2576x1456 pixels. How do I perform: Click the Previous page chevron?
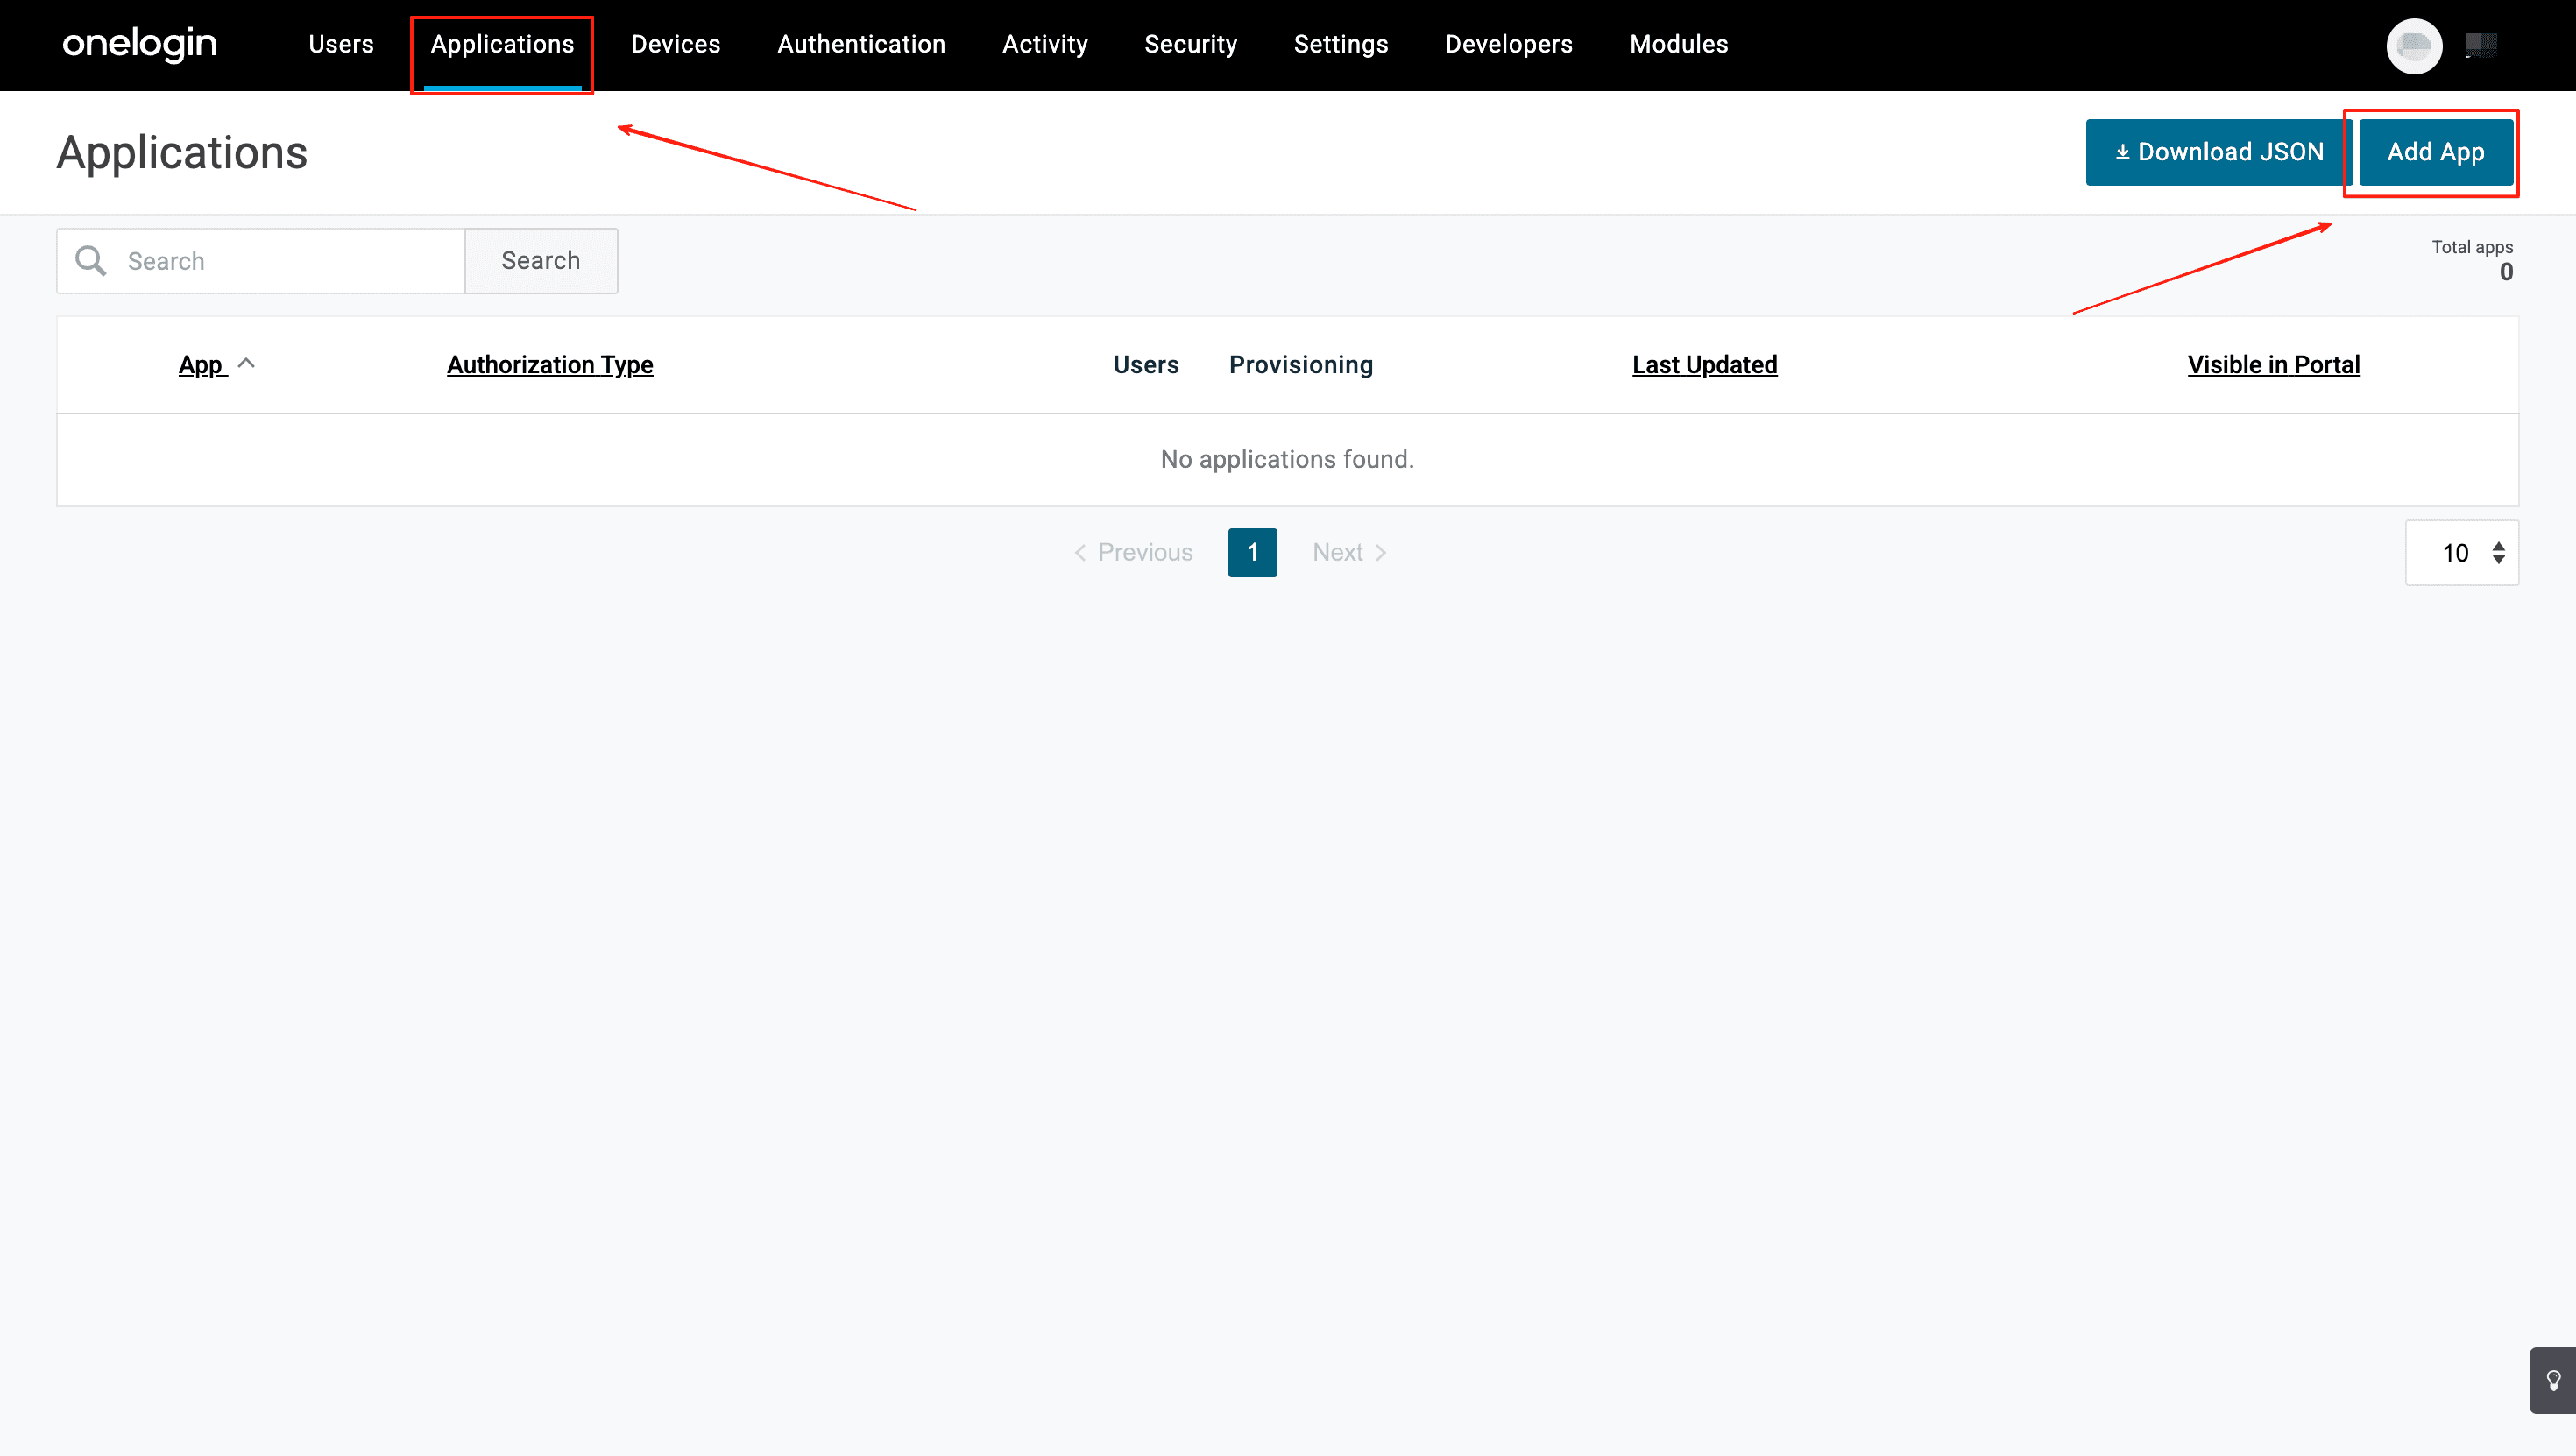1080,553
